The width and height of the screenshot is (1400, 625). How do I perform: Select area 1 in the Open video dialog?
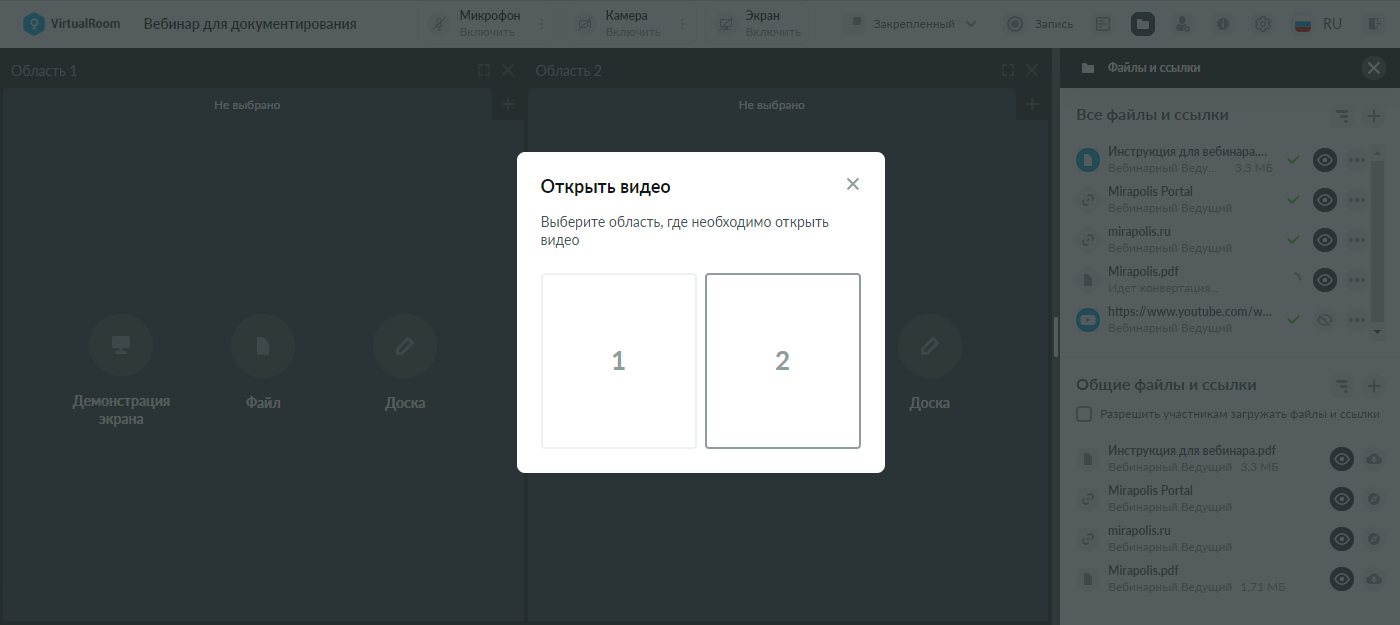point(619,361)
